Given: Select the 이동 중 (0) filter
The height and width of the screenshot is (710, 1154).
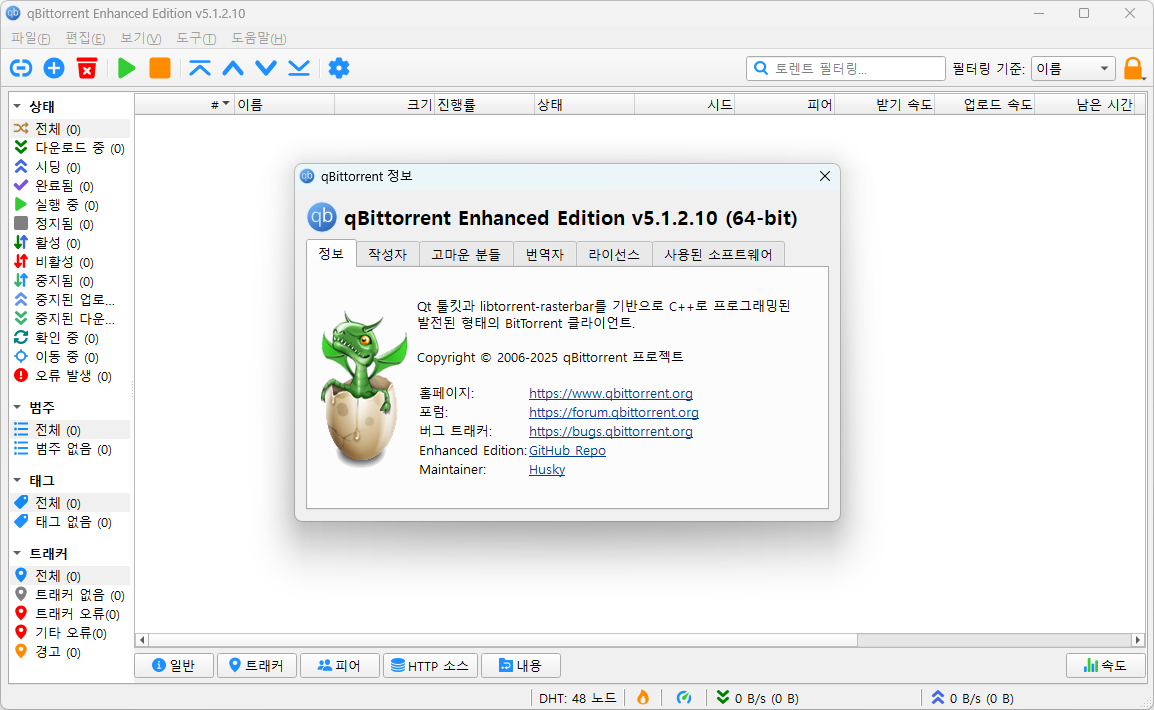Looking at the screenshot, I should click(70, 357).
